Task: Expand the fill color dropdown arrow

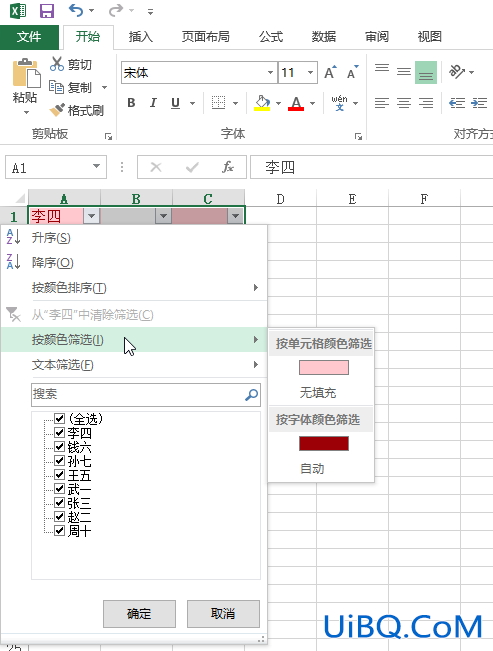Action: point(278,103)
